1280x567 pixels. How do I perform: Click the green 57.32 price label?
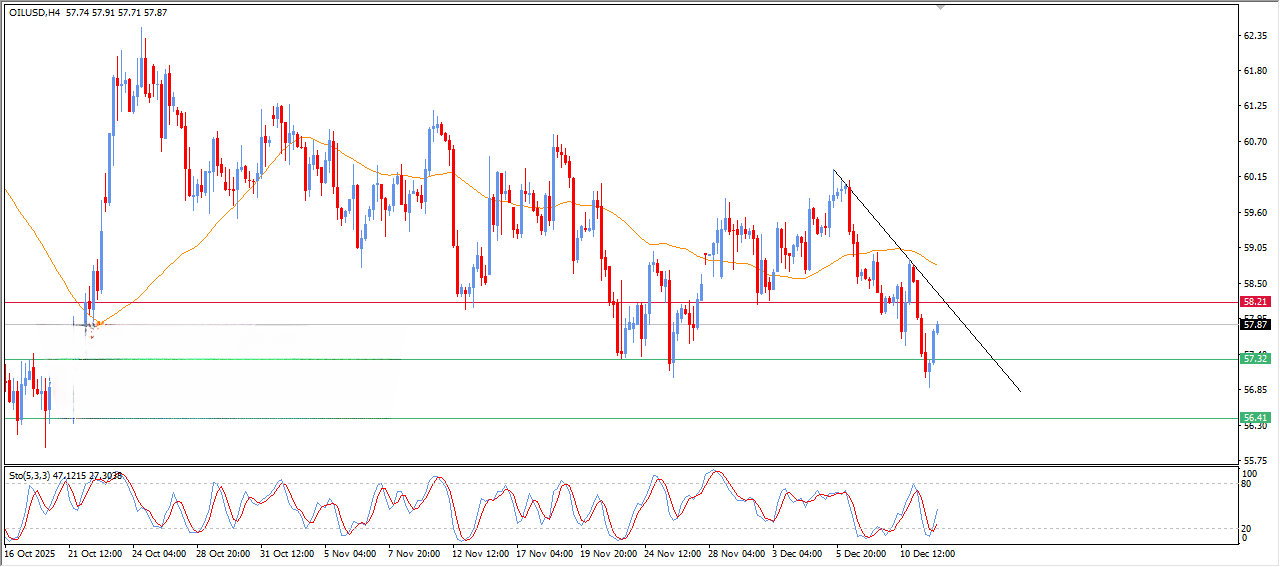(1255, 358)
